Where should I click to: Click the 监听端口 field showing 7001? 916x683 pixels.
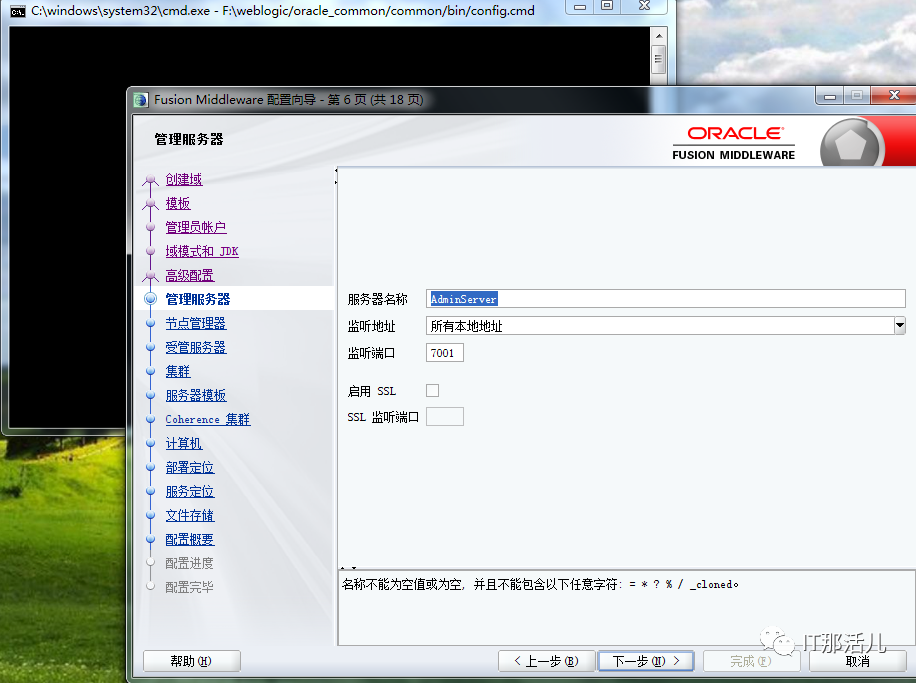pyautogui.click(x=445, y=353)
